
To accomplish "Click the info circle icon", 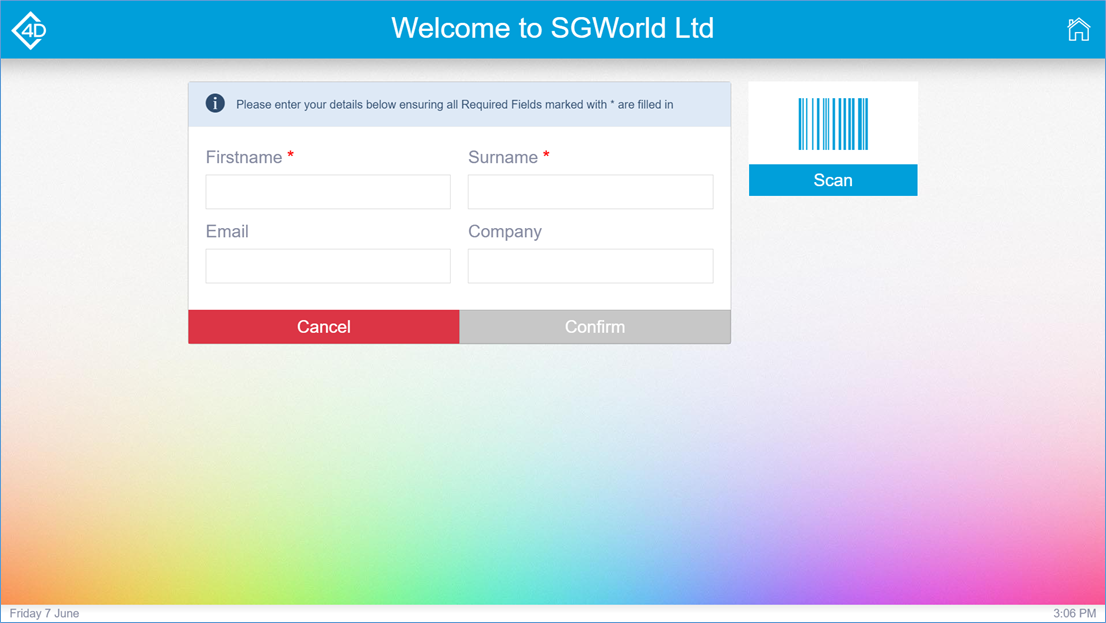I will 215,103.
